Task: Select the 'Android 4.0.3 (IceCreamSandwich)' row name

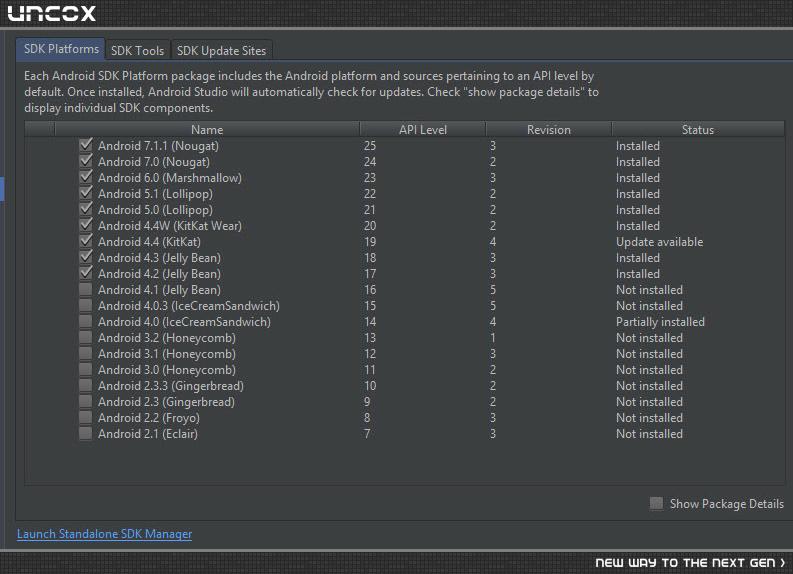Action: [189, 305]
